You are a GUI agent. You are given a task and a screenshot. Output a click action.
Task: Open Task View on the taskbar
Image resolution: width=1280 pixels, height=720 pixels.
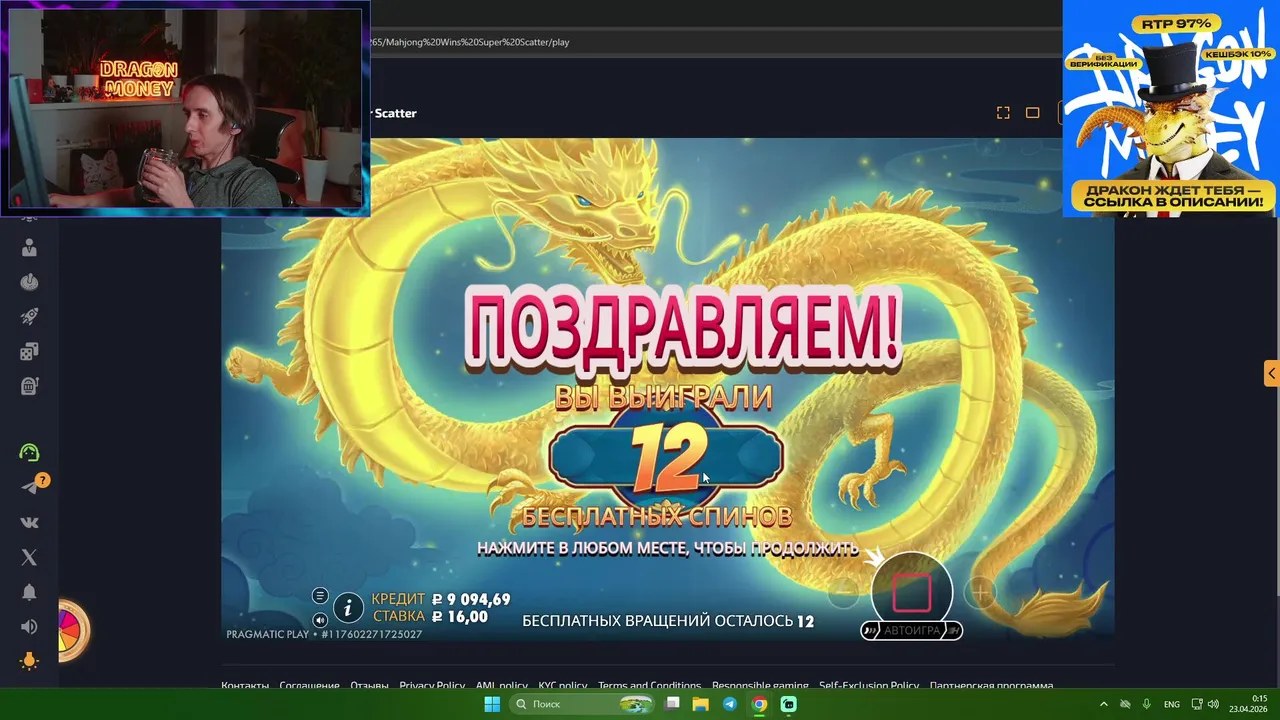[673, 704]
